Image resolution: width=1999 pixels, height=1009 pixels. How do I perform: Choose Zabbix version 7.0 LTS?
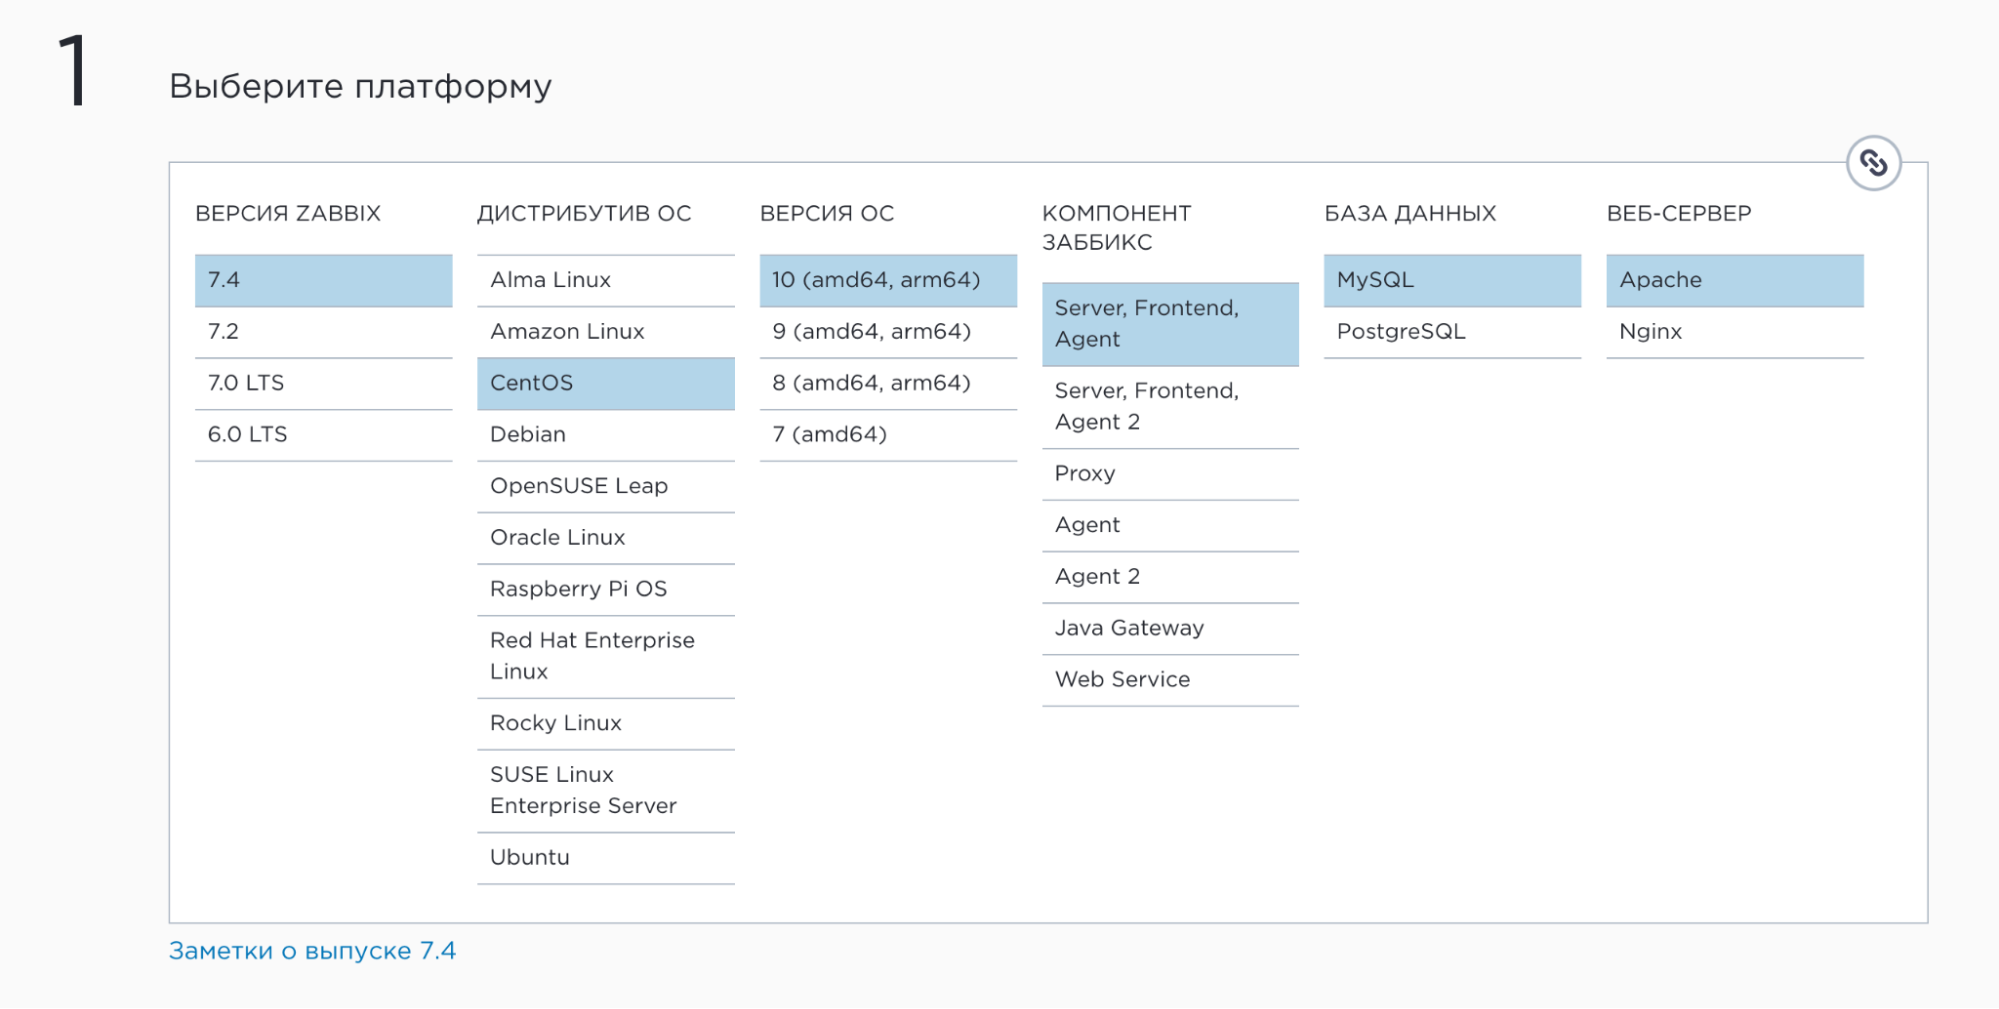pyautogui.click(x=323, y=383)
